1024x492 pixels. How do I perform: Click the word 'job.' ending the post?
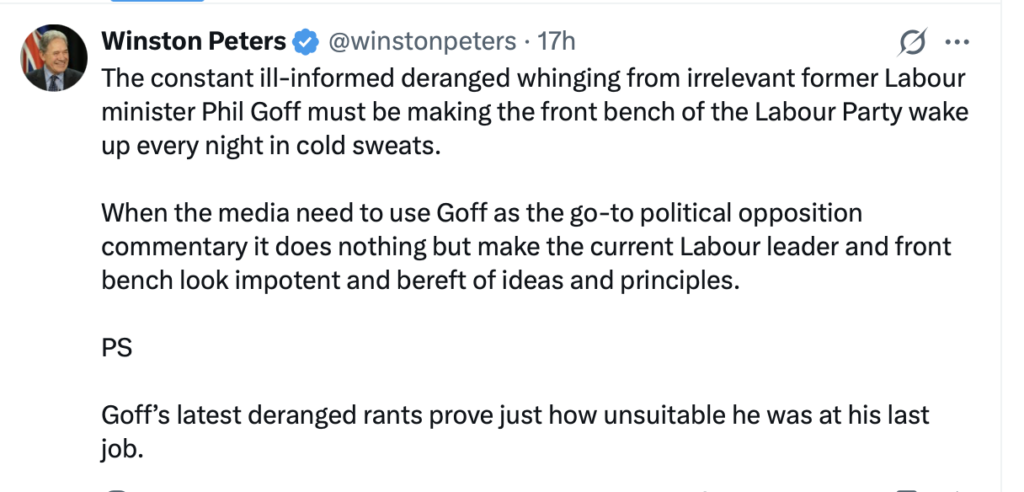point(123,450)
